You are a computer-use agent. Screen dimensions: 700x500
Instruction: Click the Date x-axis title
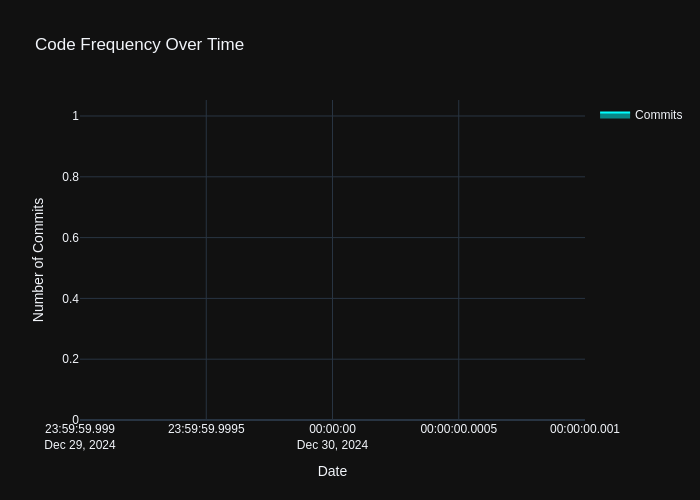click(332, 471)
